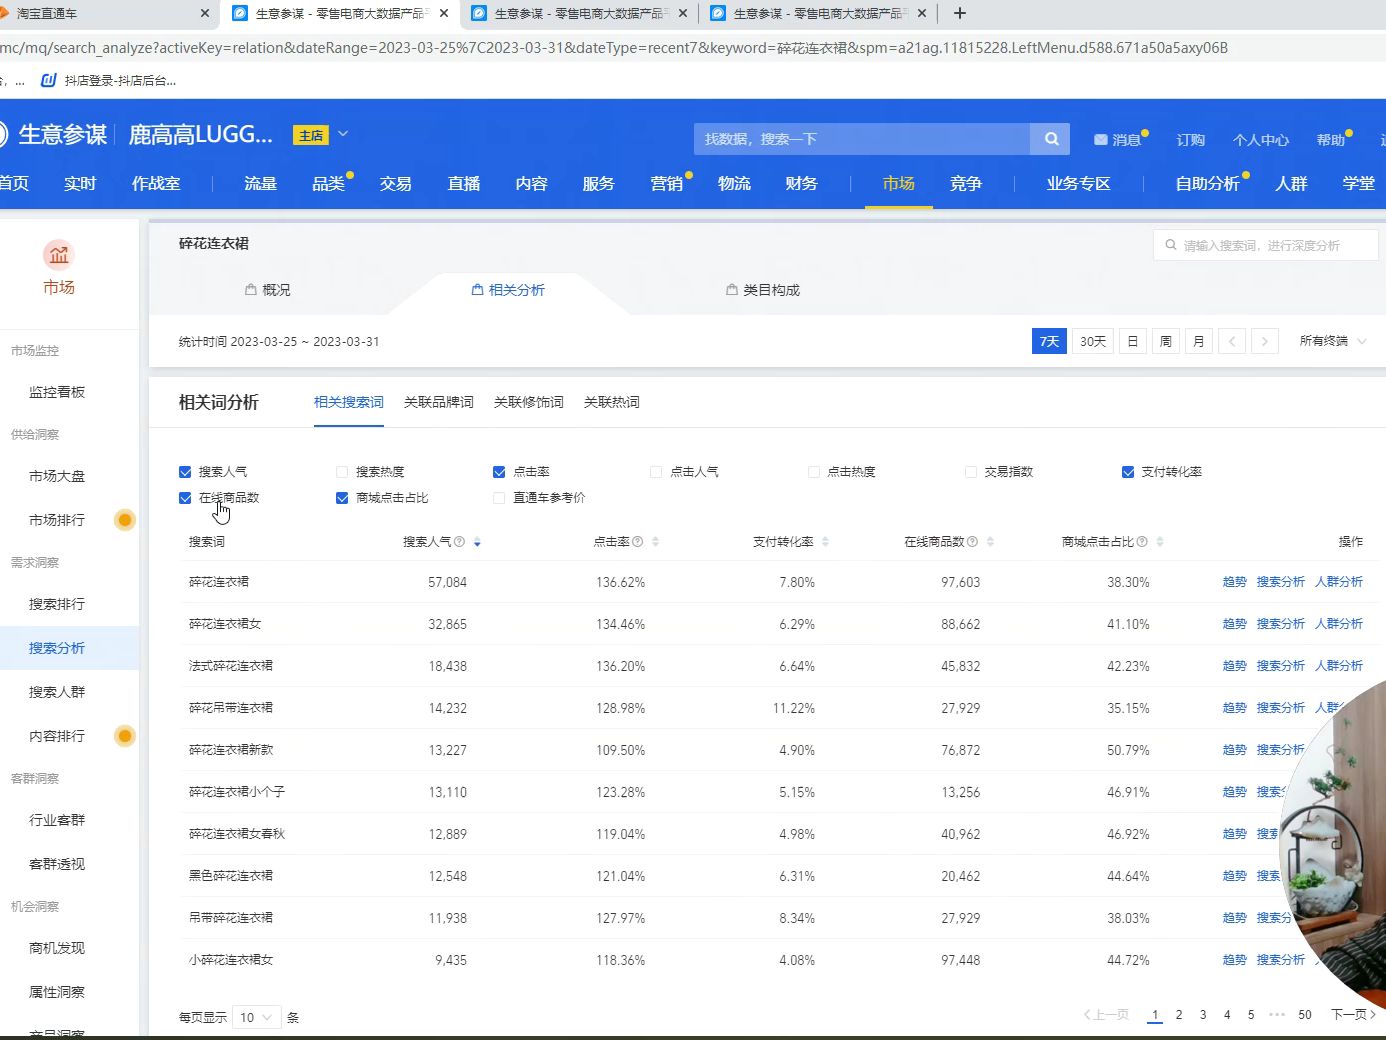
Task: Click 下一页 pagination link
Action: (x=1354, y=1015)
